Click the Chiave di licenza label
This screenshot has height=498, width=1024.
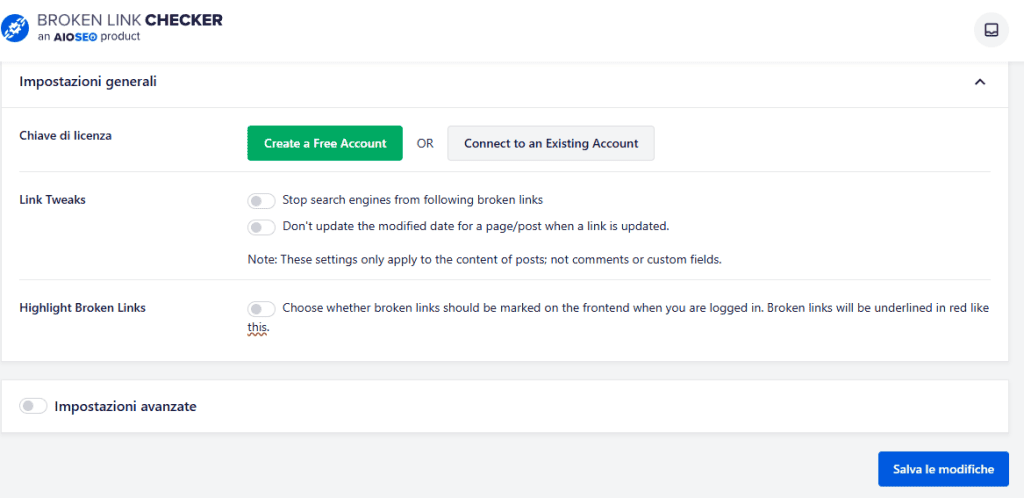[x=65, y=135]
